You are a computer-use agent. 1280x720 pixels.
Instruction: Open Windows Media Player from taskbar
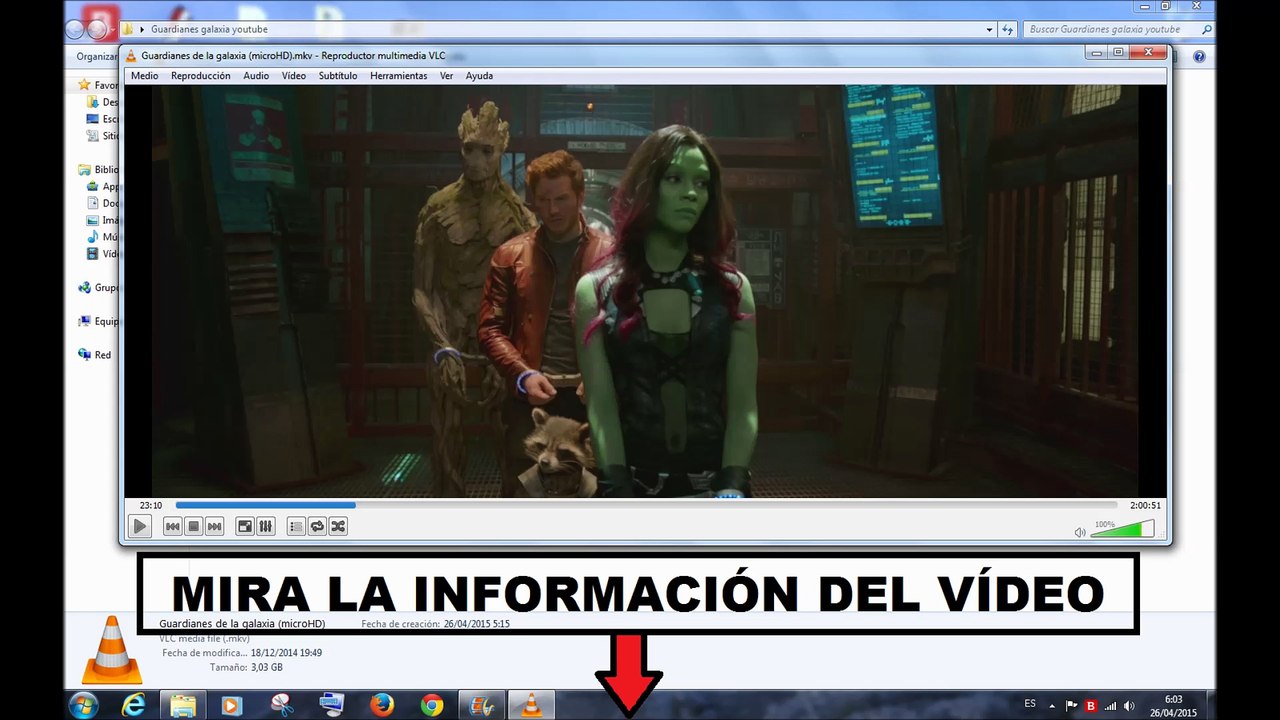click(x=232, y=705)
